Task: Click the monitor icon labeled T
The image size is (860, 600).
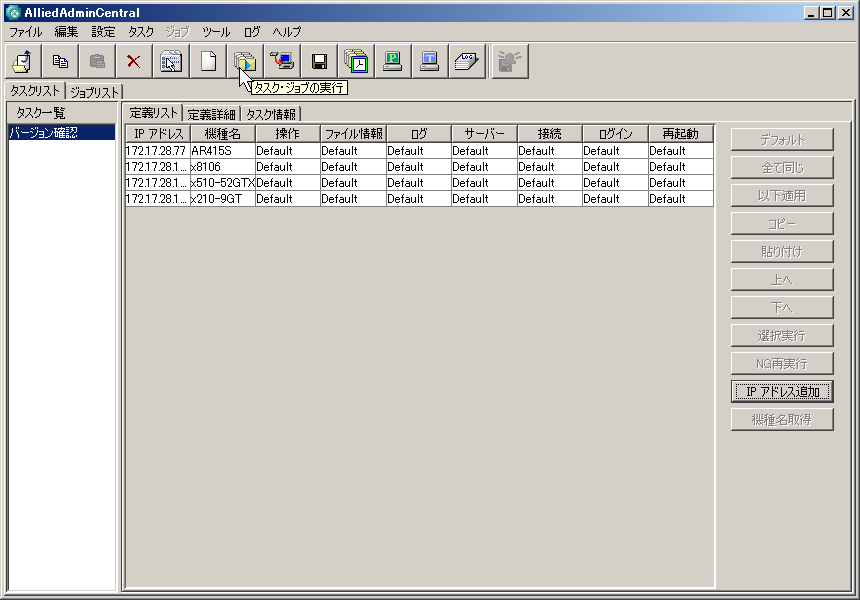Action: [x=429, y=61]
